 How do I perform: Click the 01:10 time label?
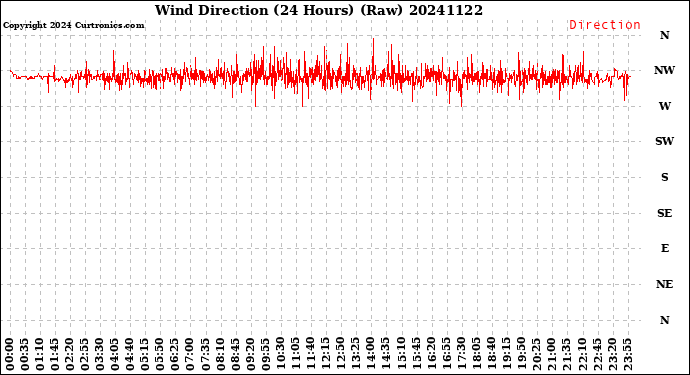point(40,355)
